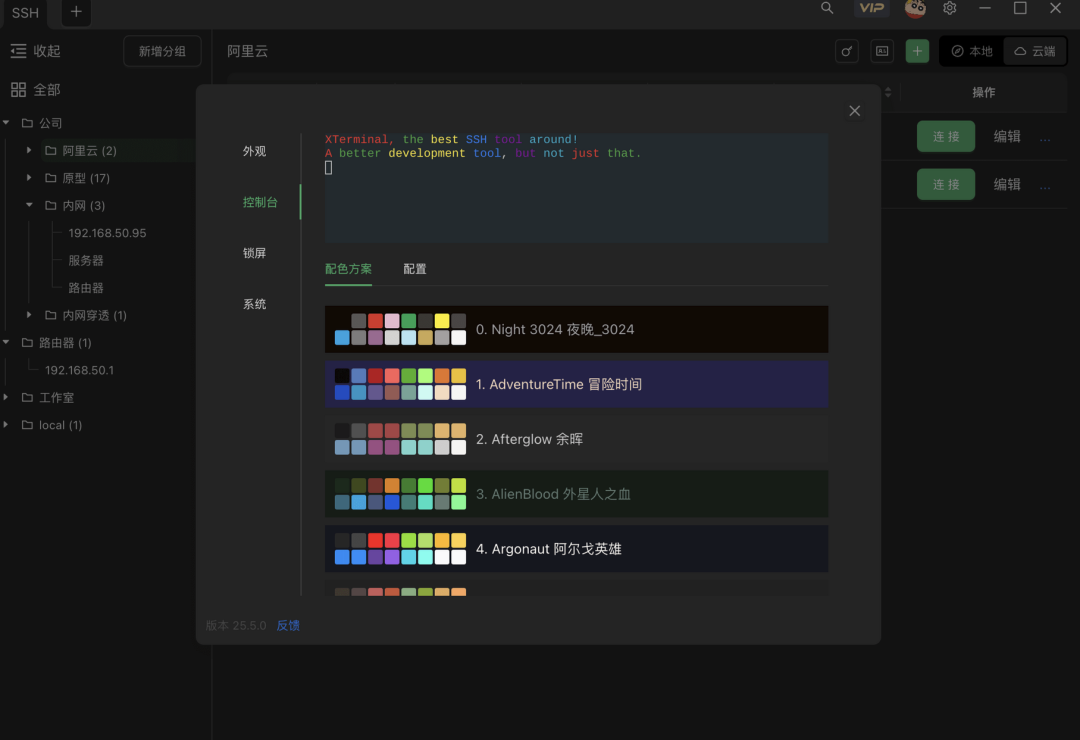
Task: Choose AlienBlood 外星人之血 color scheme
Action: click(x=577, y=494)
